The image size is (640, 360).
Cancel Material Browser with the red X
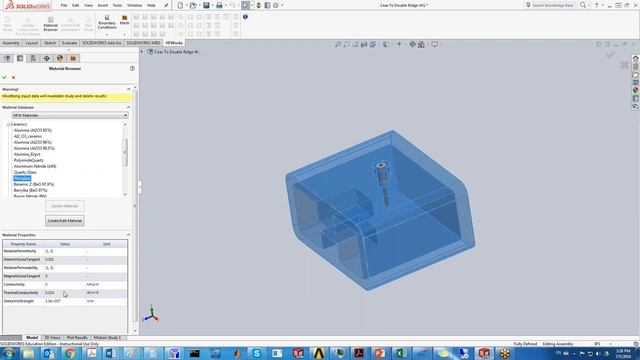[13, 77]
